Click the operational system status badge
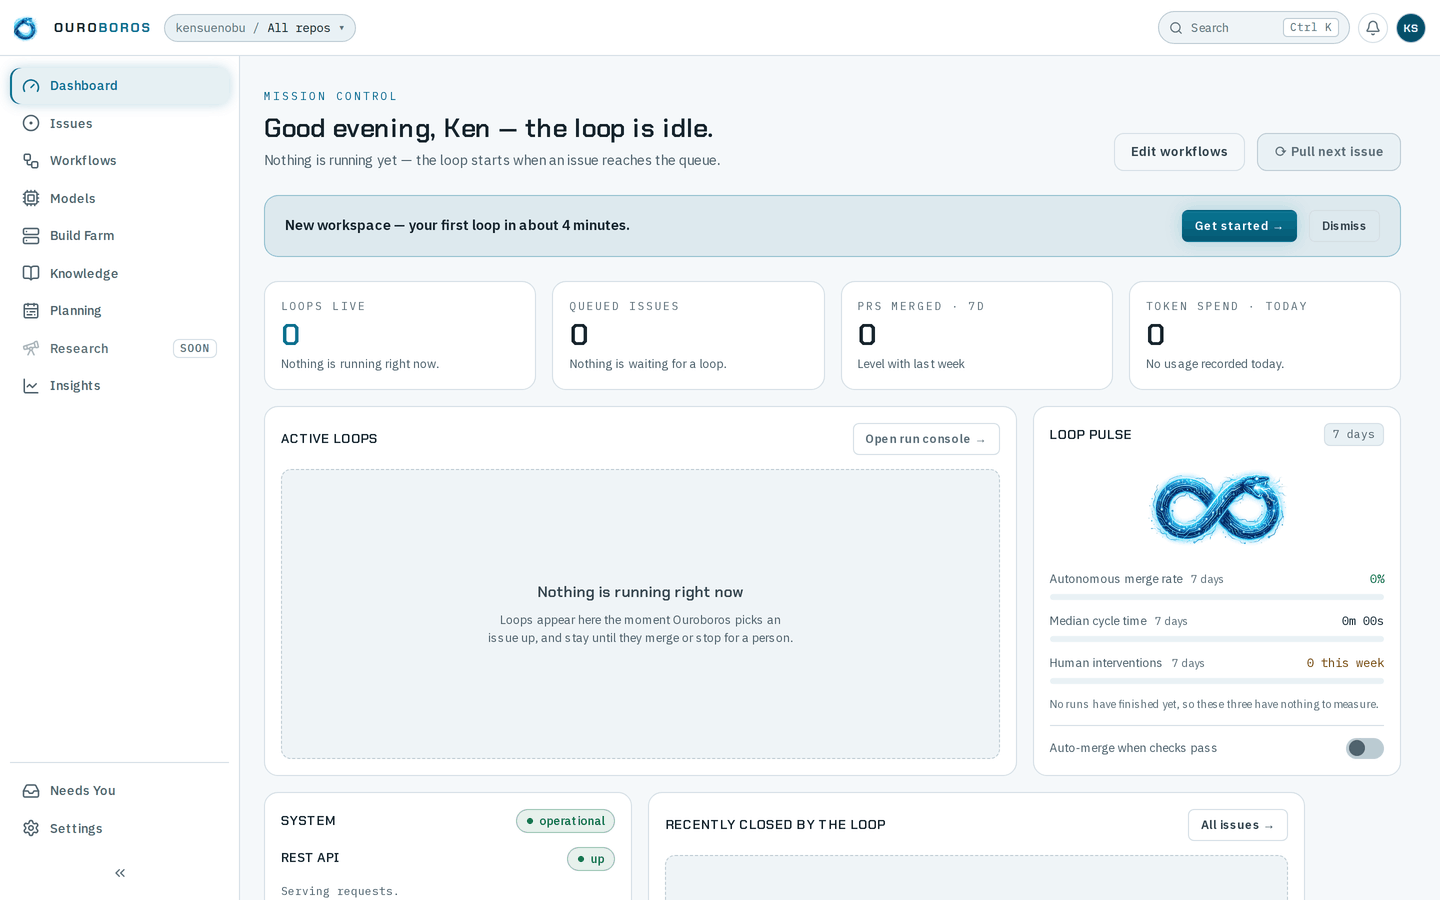 (565, 821)
